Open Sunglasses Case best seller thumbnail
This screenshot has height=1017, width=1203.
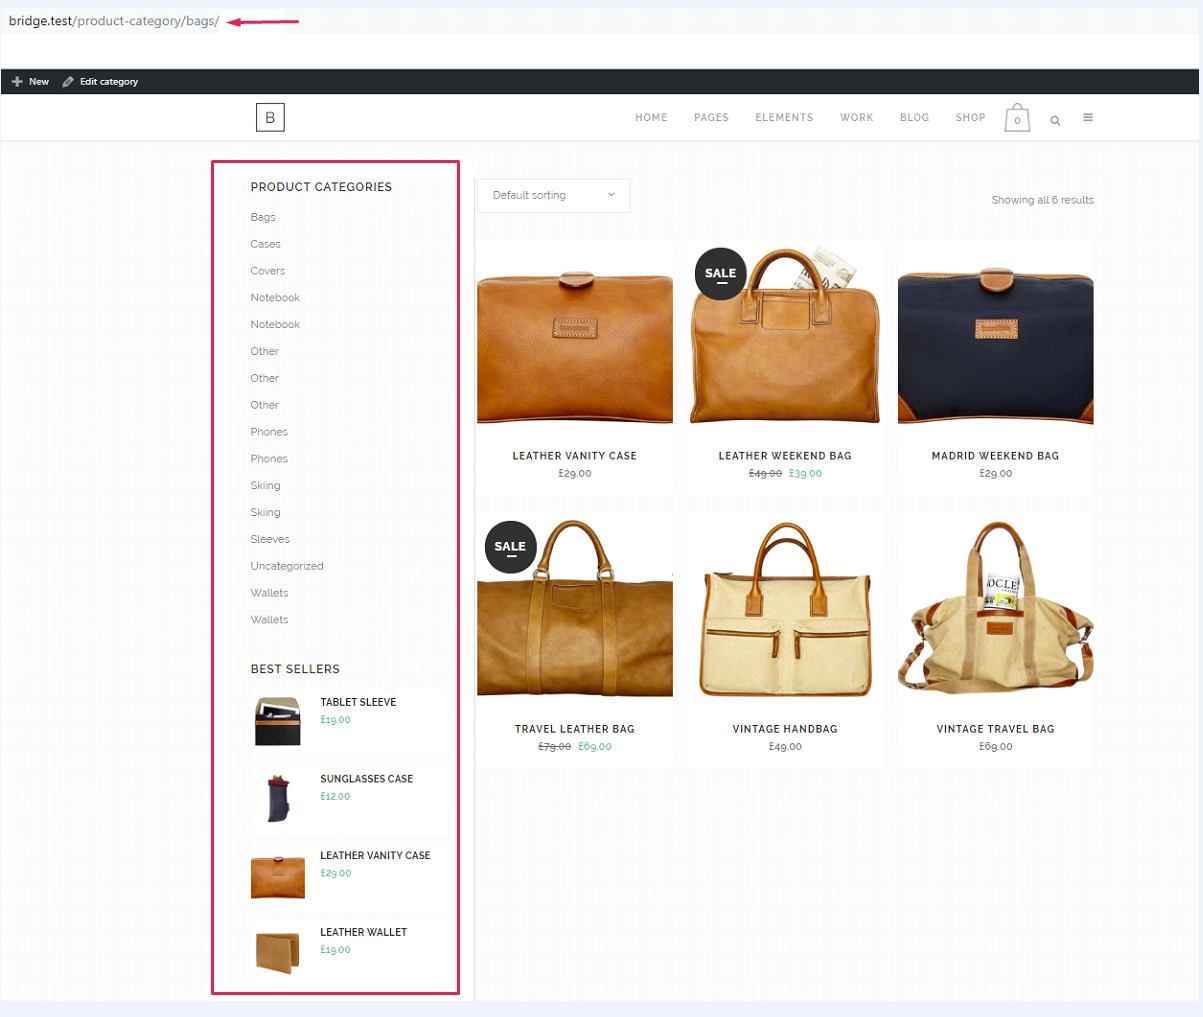pyautogui.click(x=278, y=798)
